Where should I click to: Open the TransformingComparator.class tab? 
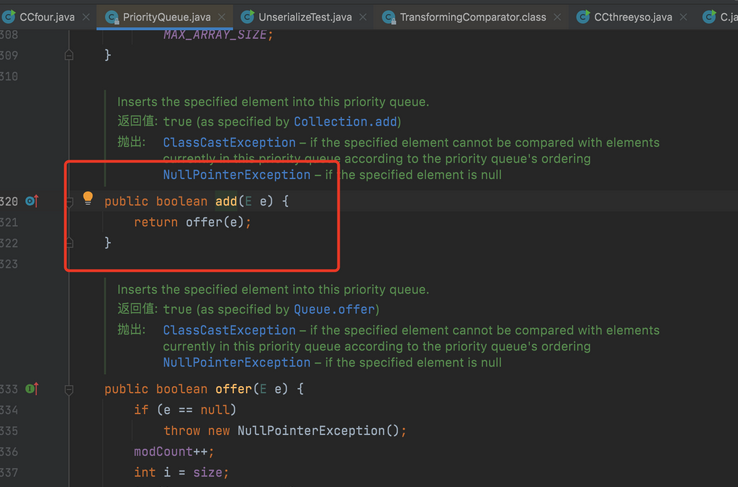tap(473, 17)
